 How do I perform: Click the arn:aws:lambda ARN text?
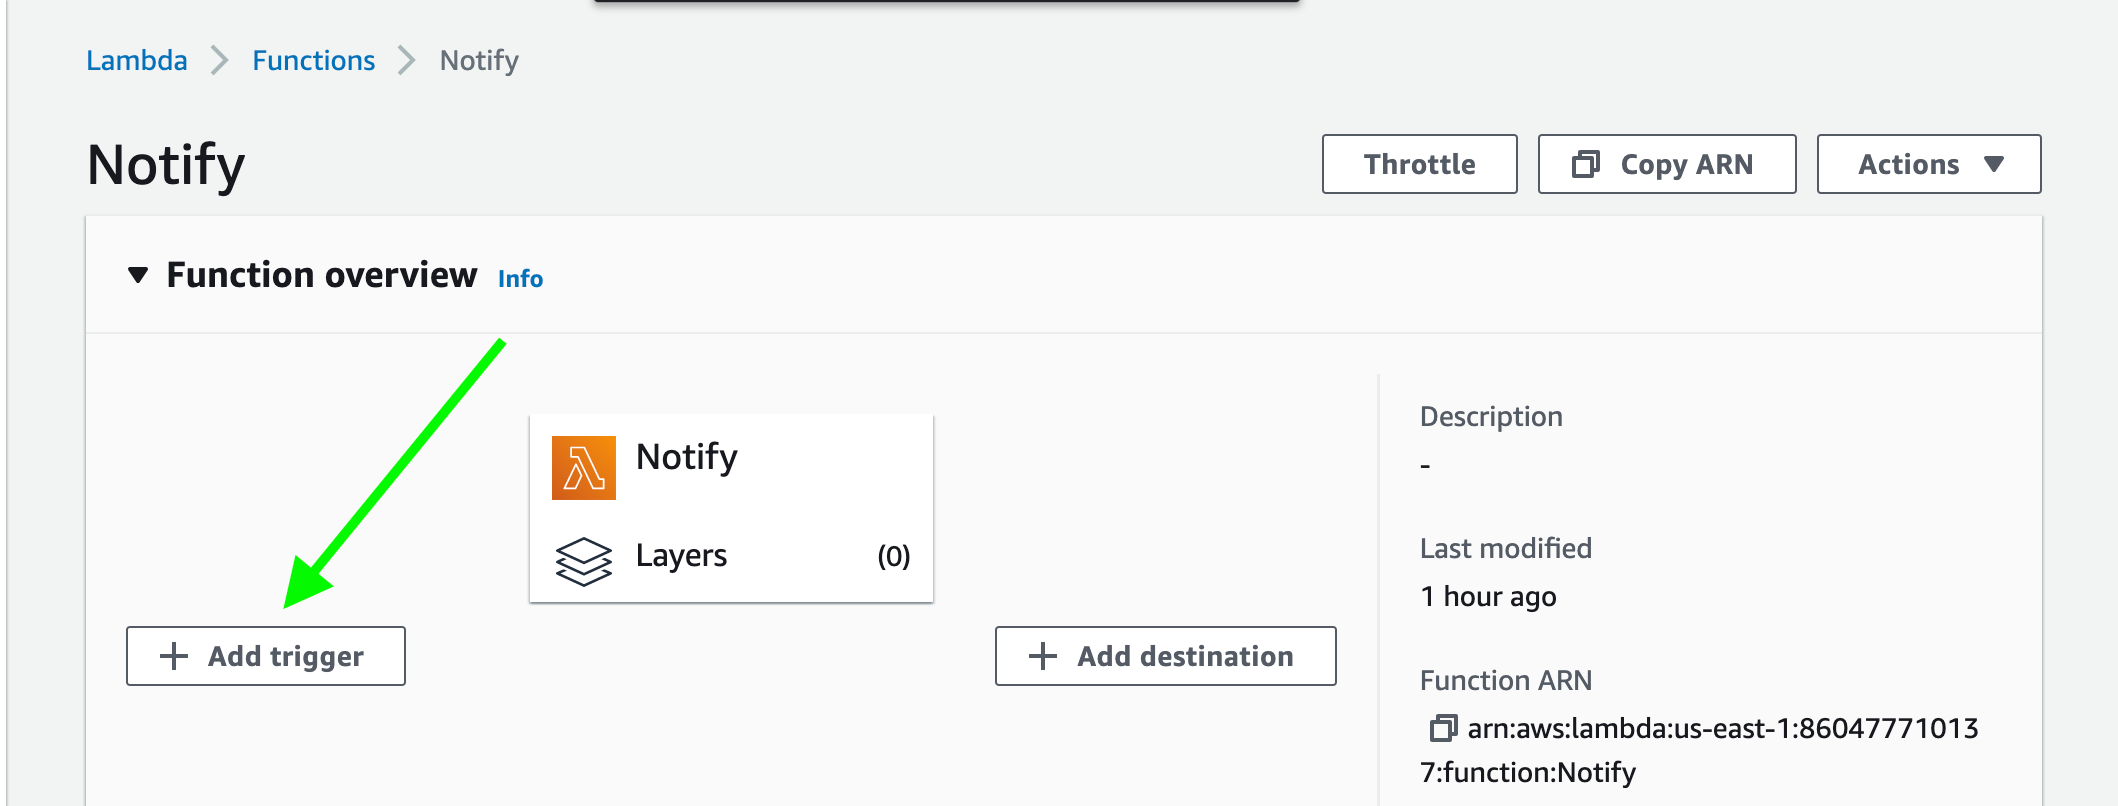click(1722, 728)
